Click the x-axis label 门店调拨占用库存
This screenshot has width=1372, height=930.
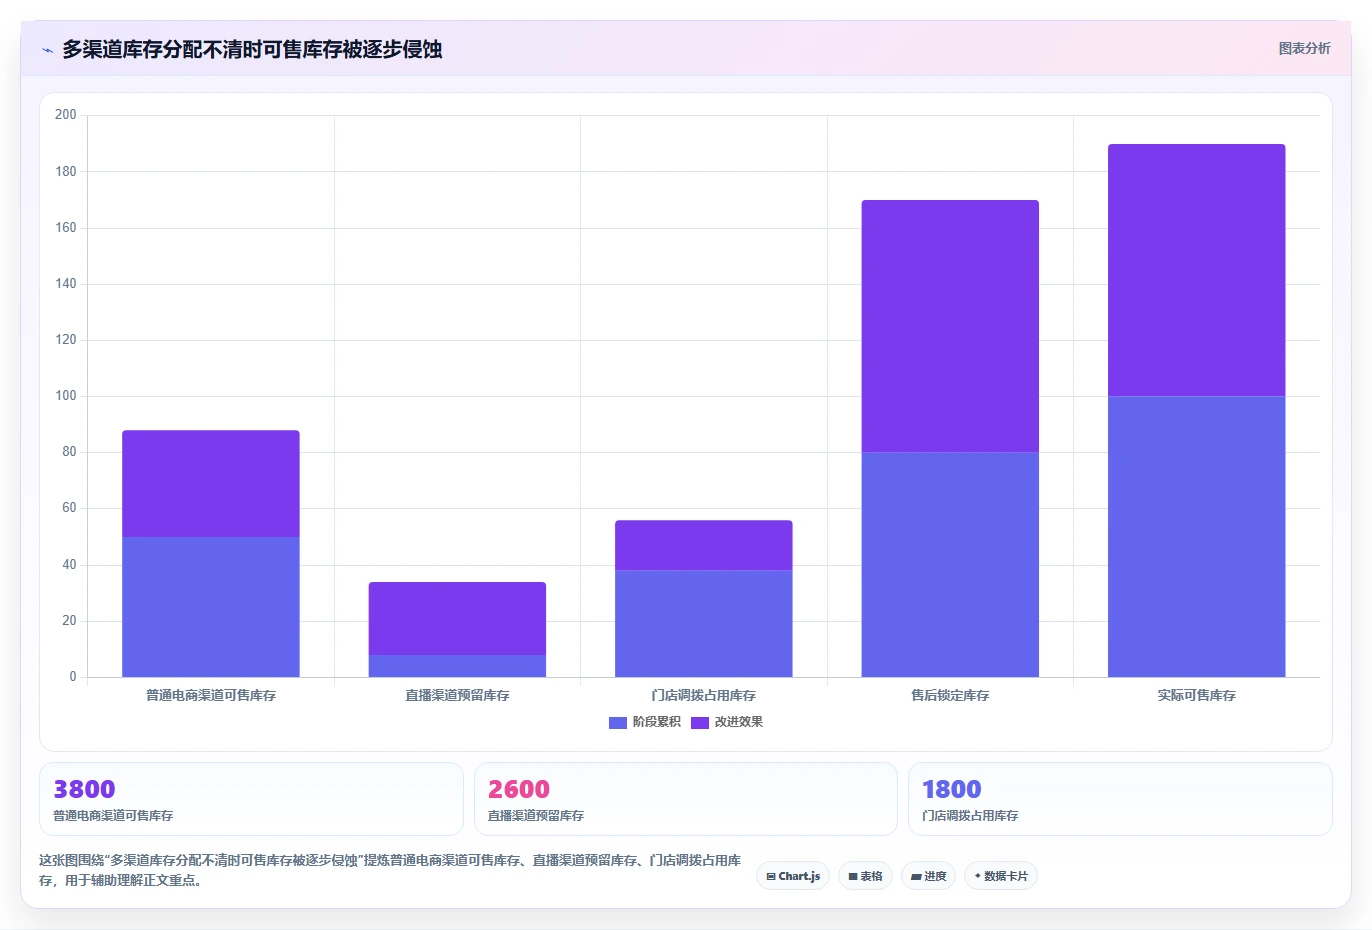tap(704, 695)
